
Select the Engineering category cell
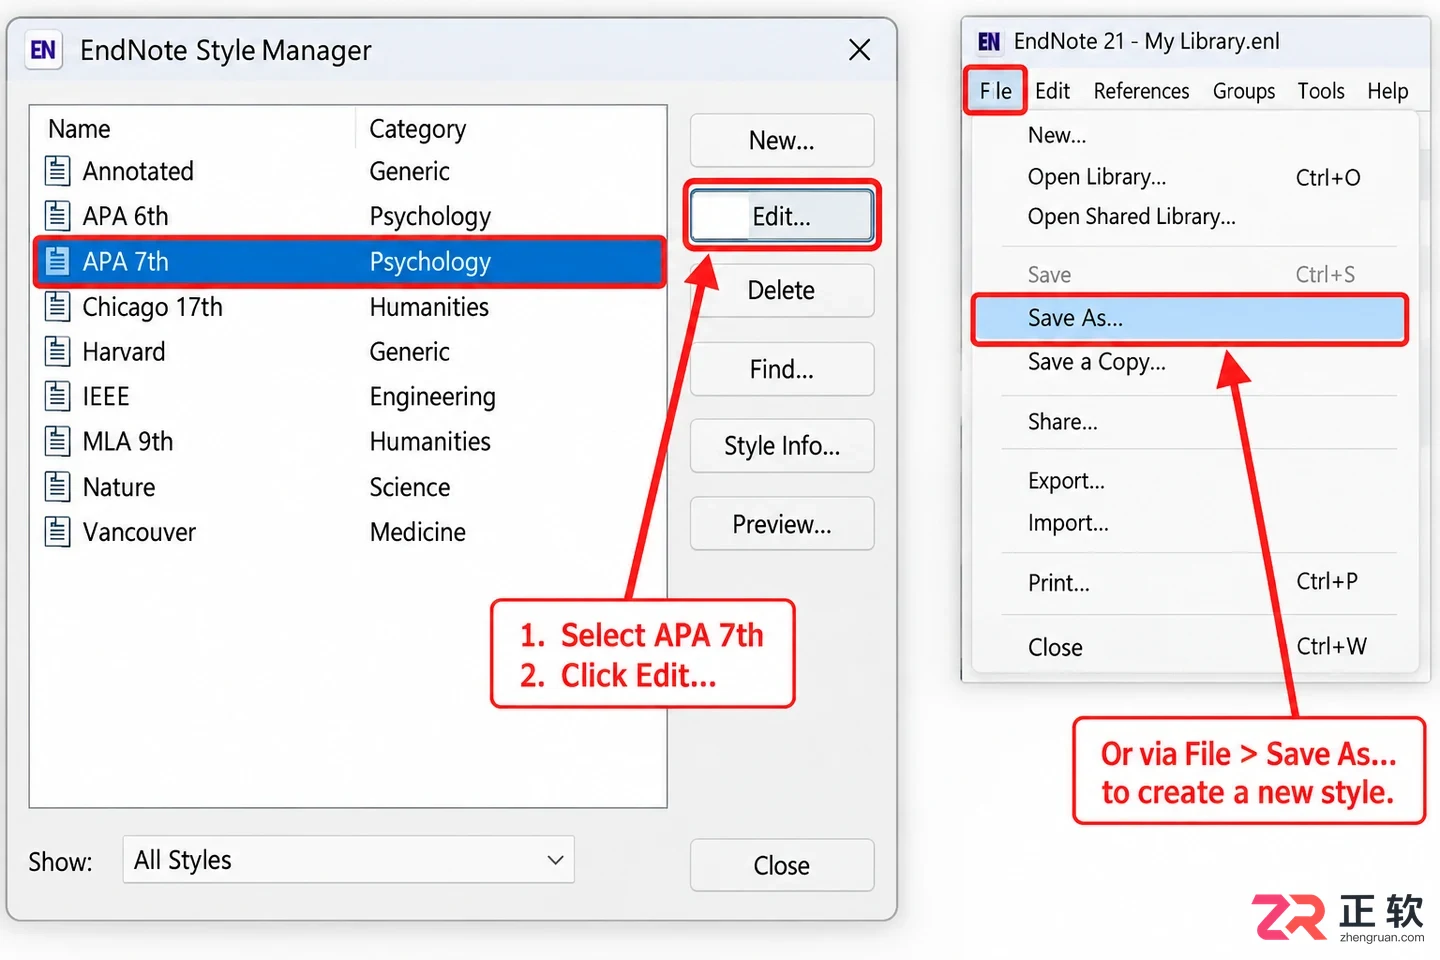pyautogui.click(x=432, y=397)
